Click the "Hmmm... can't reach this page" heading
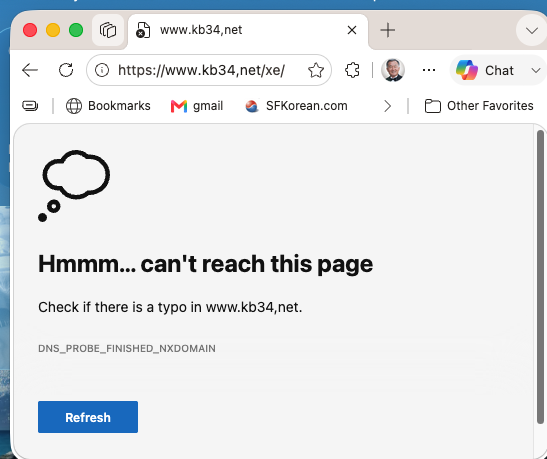The height and width of the screenshot is (459, 547). click(205, 264)
